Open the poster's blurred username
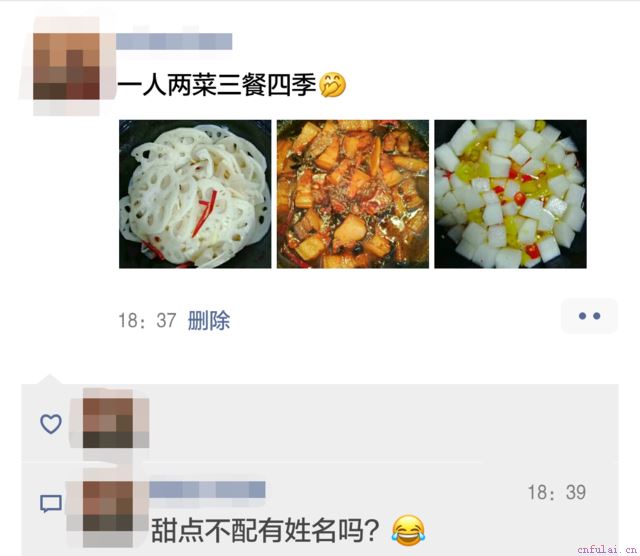This screenshot has height=556, width=640. (x=174, y=41)
